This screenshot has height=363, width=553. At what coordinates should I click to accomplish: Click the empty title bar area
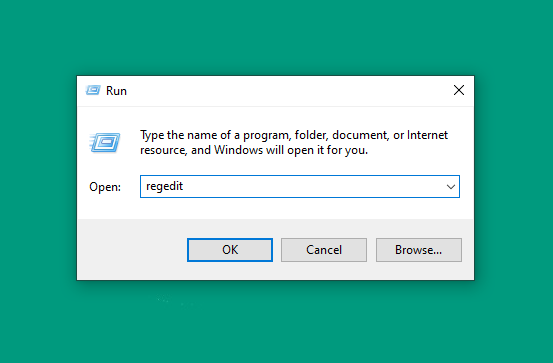pos(282,91)
